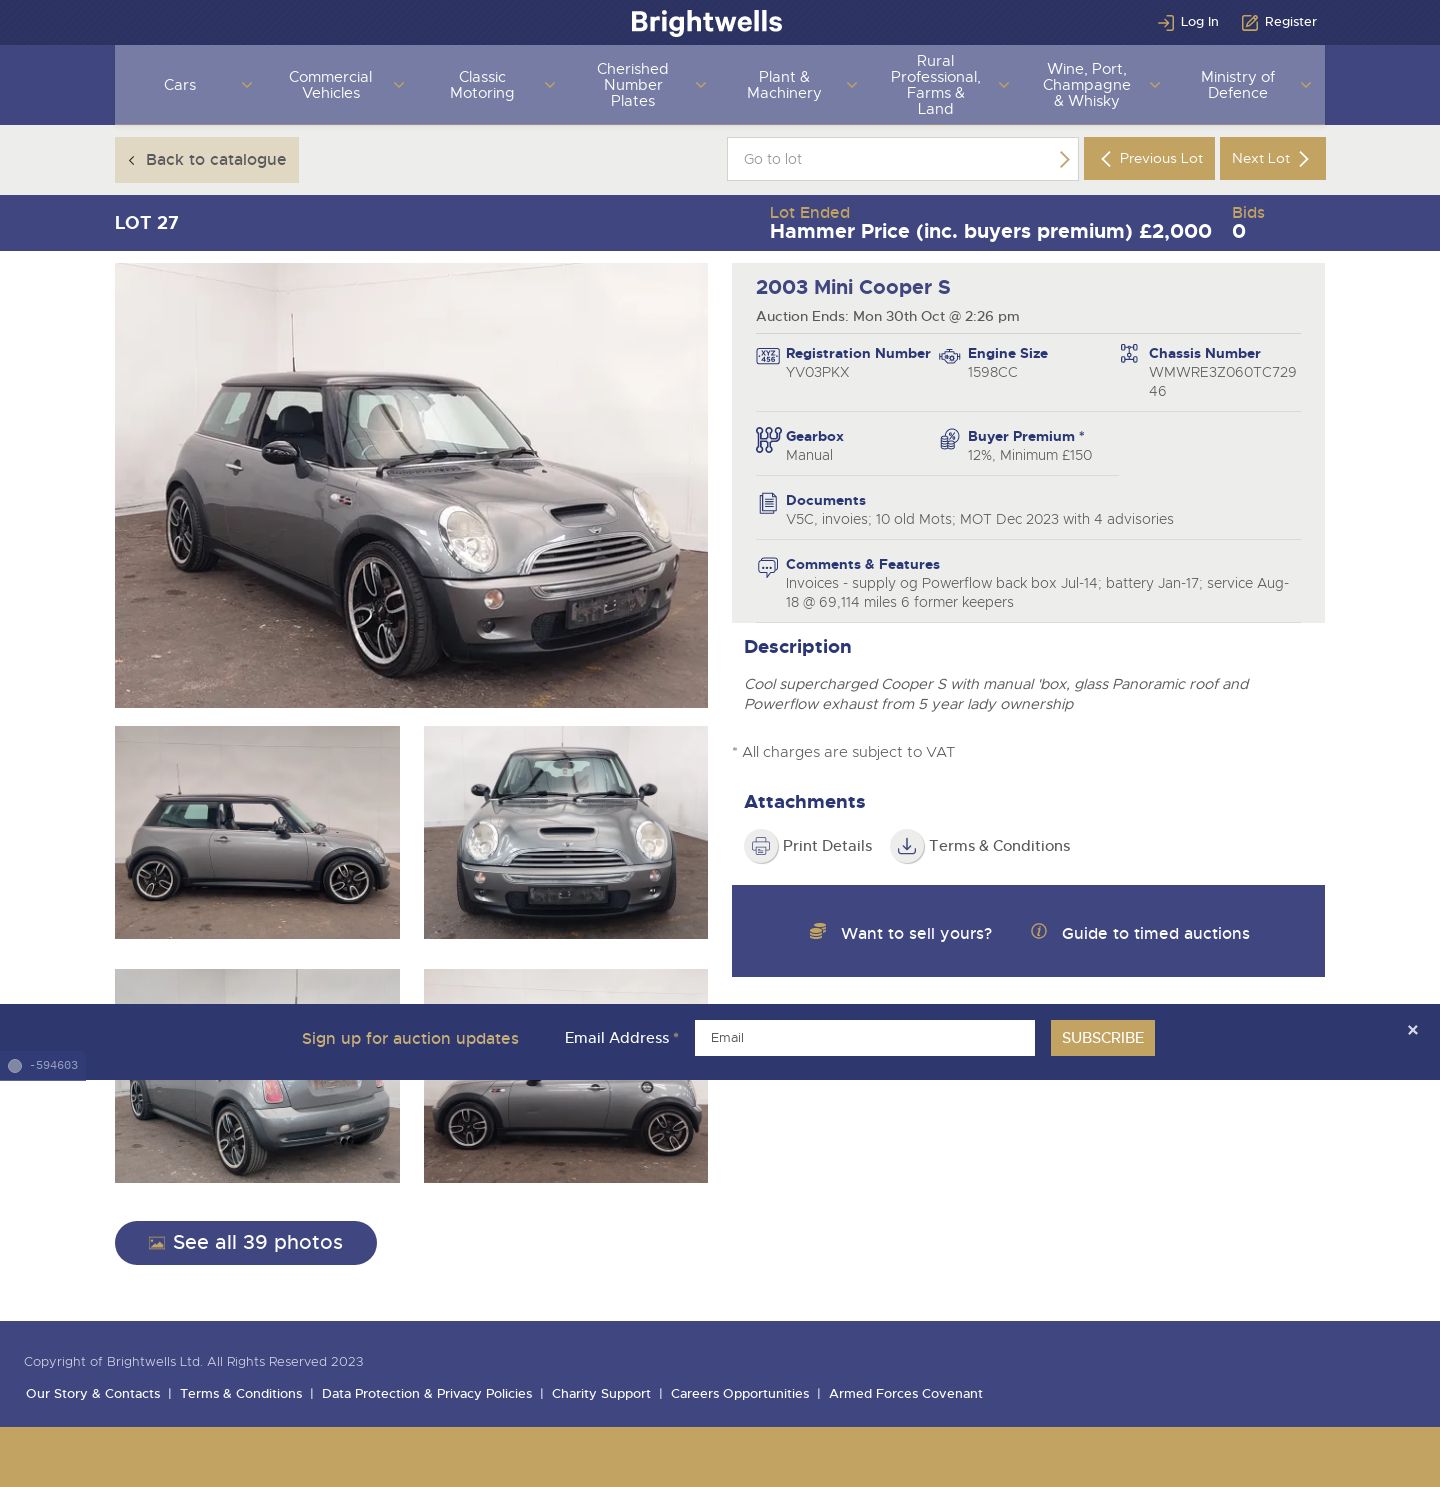This screenshot has height=1487, width=1440.
Task: Click the Registration Number plate icon
Action: pos(768,356)
